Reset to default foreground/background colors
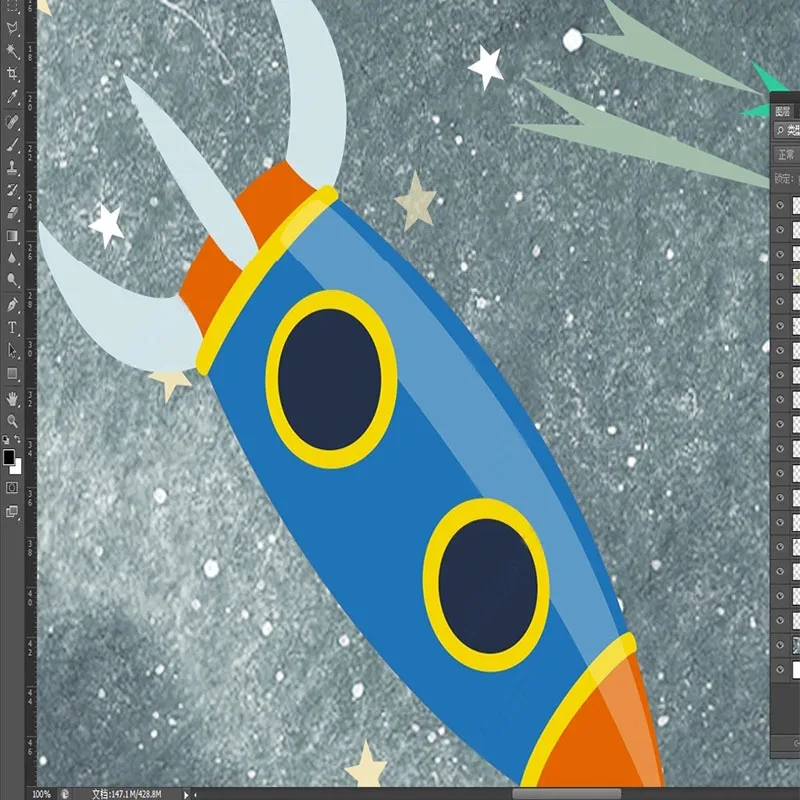The width and height of the screenshot is (800, 800). coord(6,439)
